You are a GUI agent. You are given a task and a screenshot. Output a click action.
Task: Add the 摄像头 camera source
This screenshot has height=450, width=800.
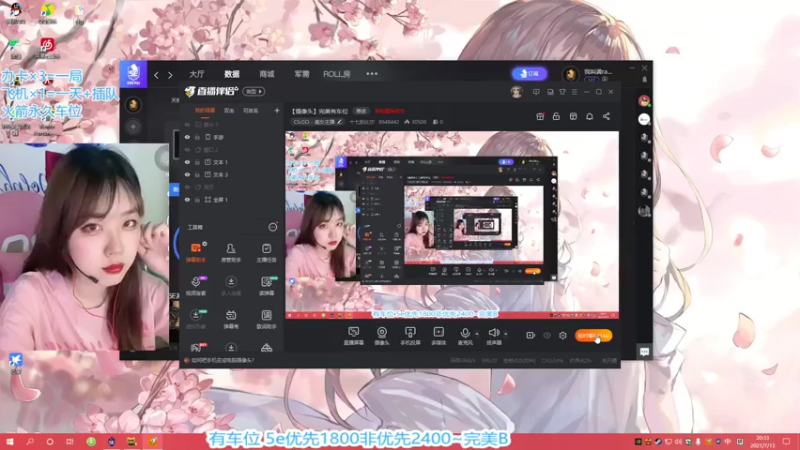coord(382,336)
